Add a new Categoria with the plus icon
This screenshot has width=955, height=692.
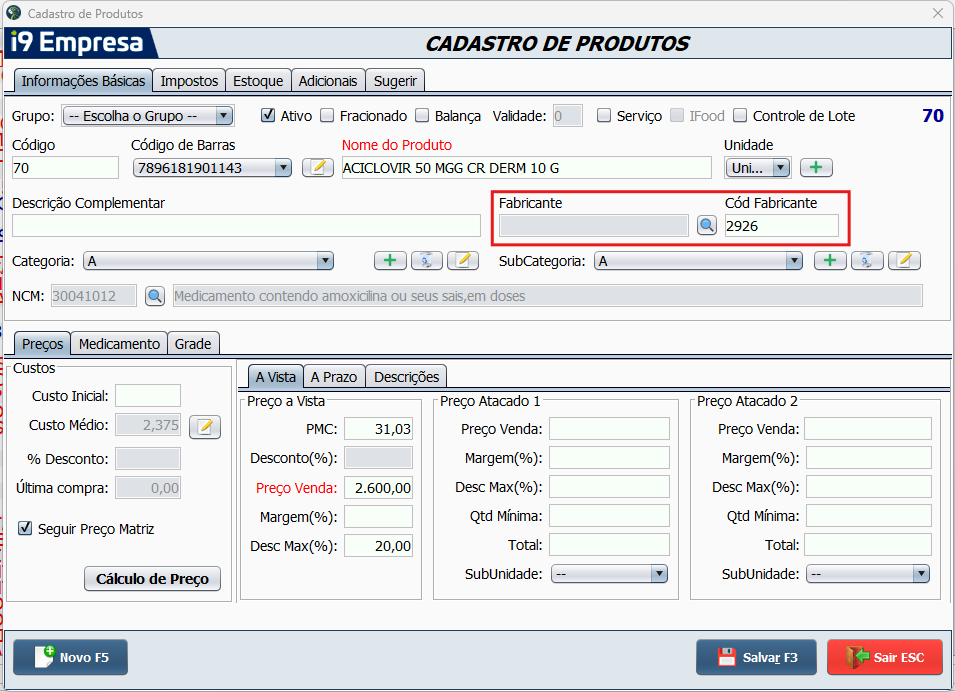click(390, 261)
